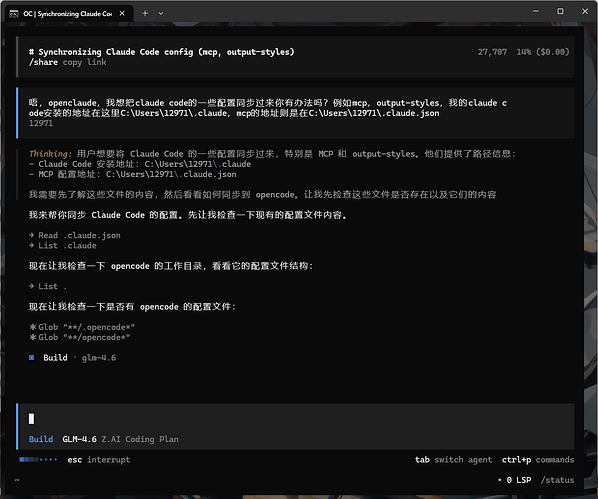
Task: Click the loading progress indicator near esc
Action: [38, 460]
